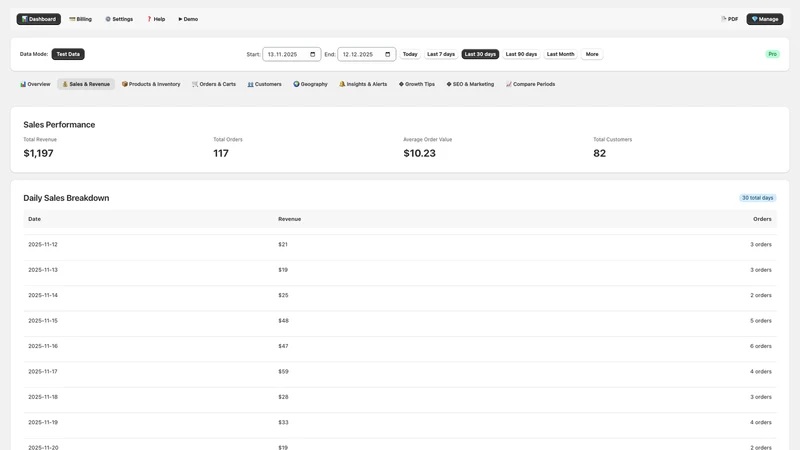Select the Last 30 days range

tap(480, 54)
